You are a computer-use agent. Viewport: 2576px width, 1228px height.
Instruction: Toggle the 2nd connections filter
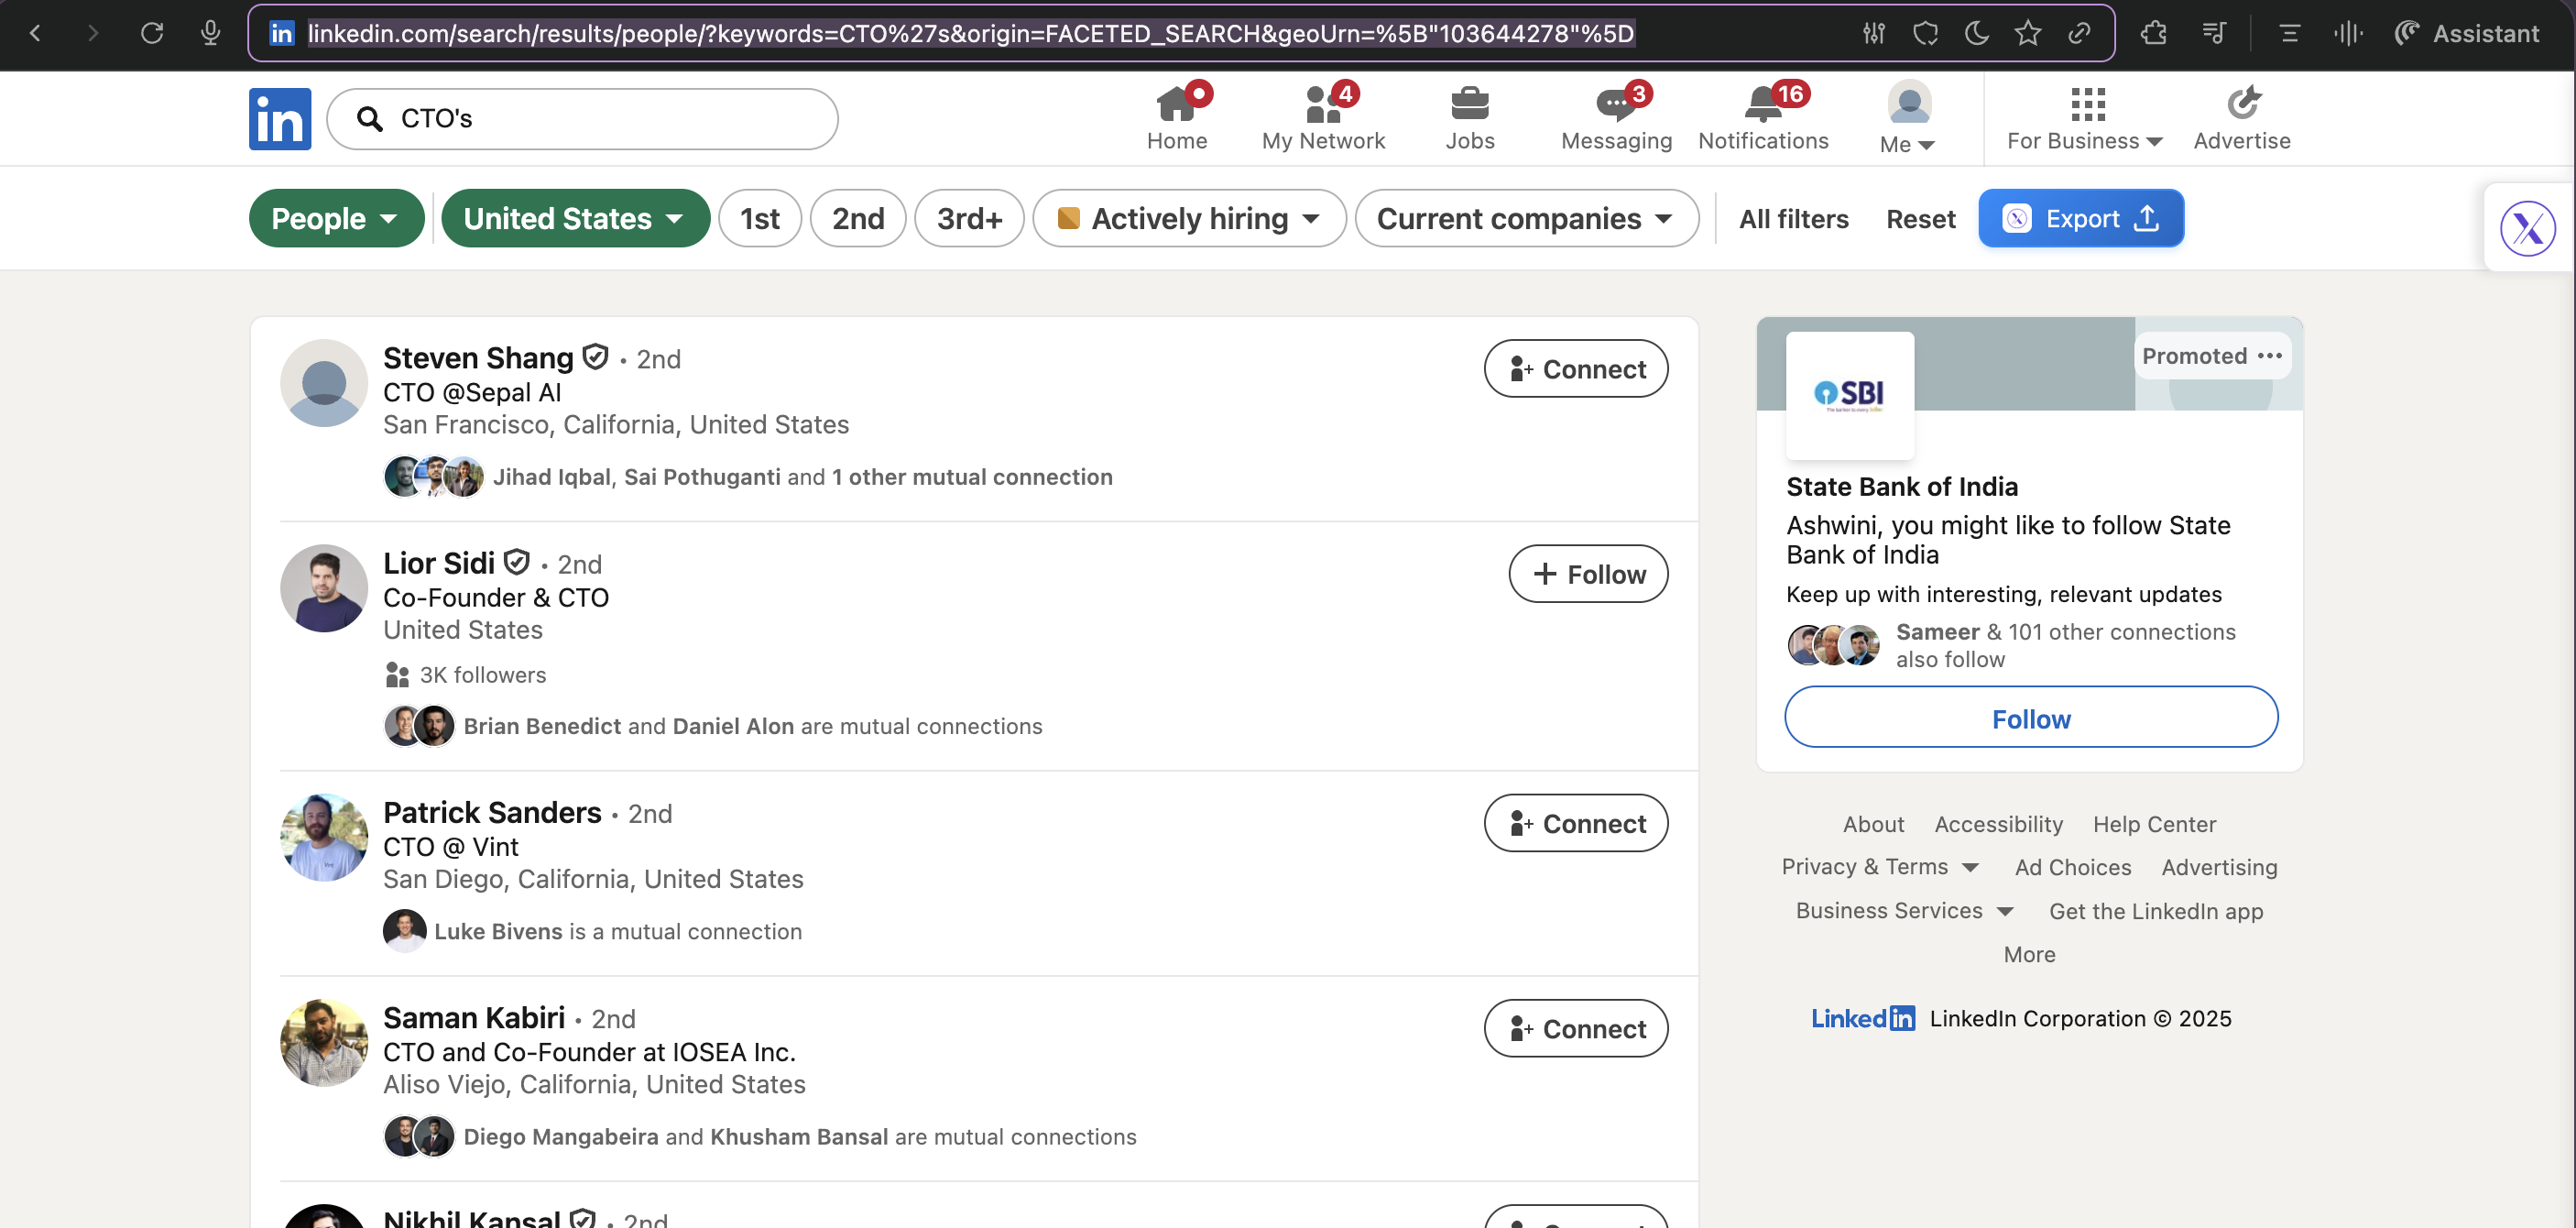pos(857,218)
